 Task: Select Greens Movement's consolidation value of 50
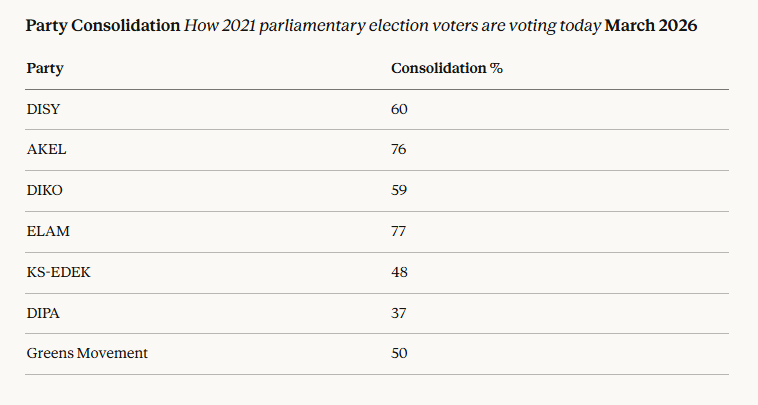click(400, 353)
